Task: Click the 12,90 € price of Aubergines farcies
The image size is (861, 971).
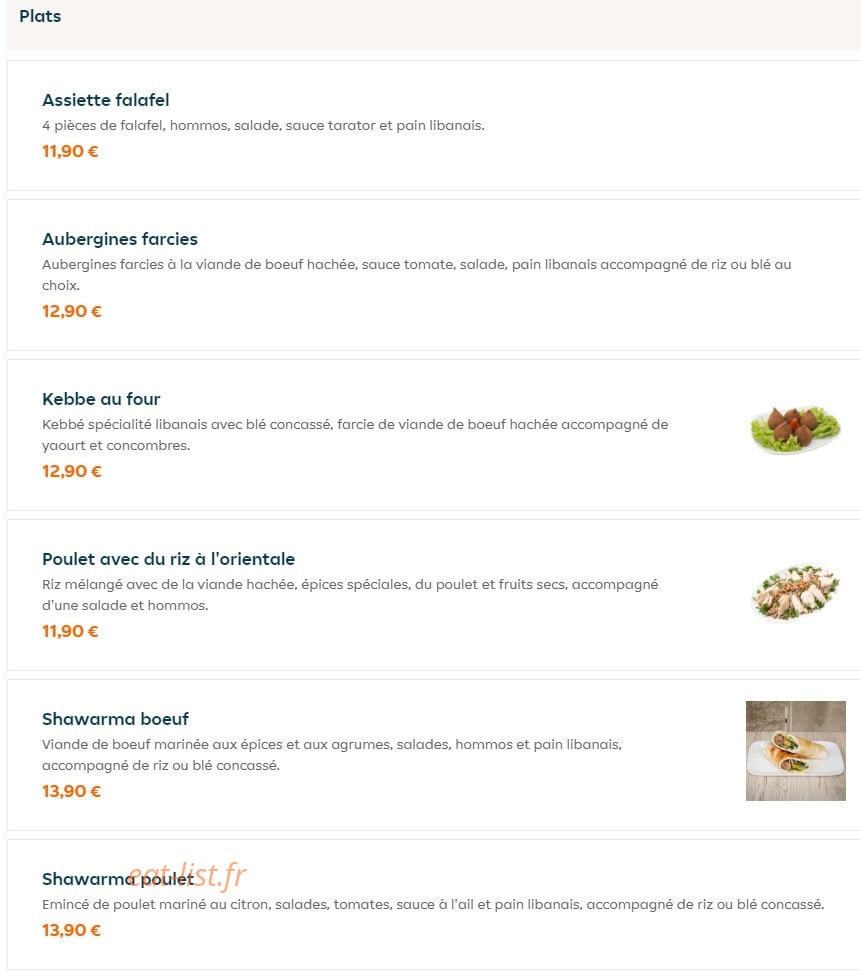Action: pos(71,311)
